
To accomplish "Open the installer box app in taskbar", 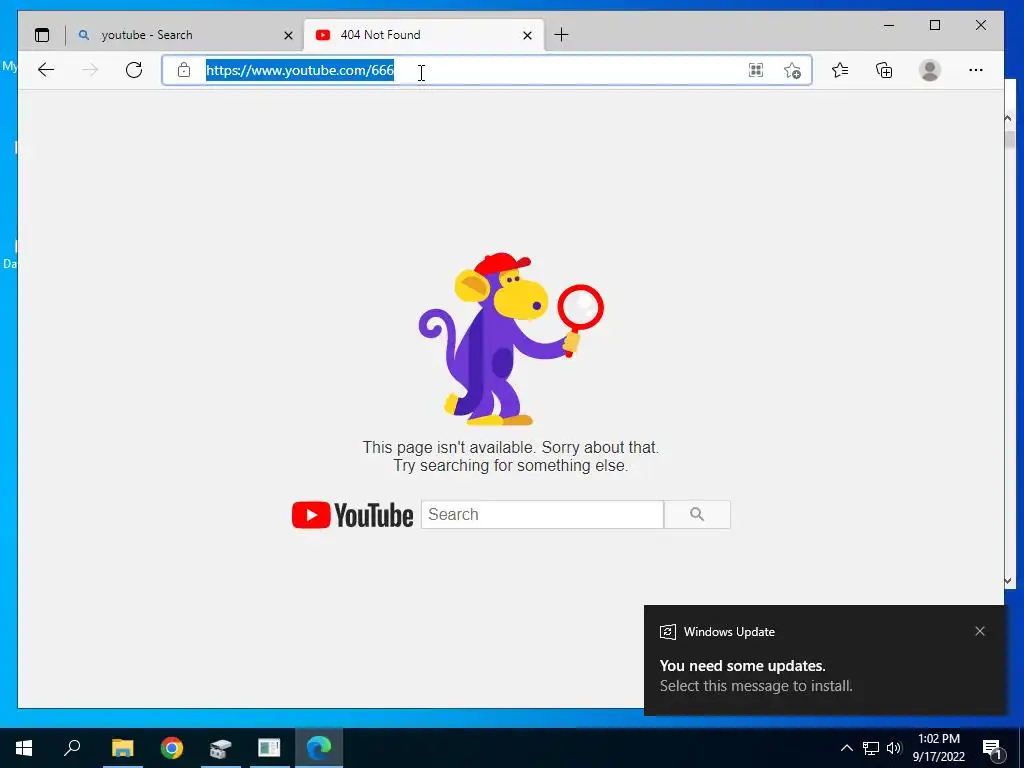I will (x=221, y=748).
